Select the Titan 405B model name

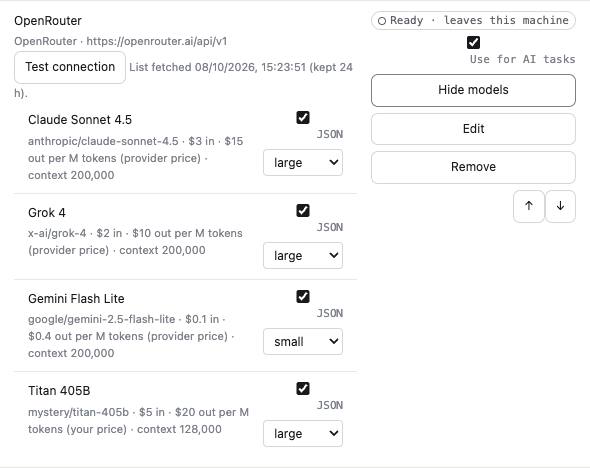point(59,391)
